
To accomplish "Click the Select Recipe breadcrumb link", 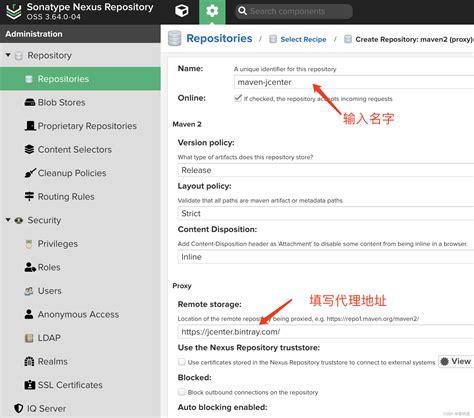I will [303, 39].
